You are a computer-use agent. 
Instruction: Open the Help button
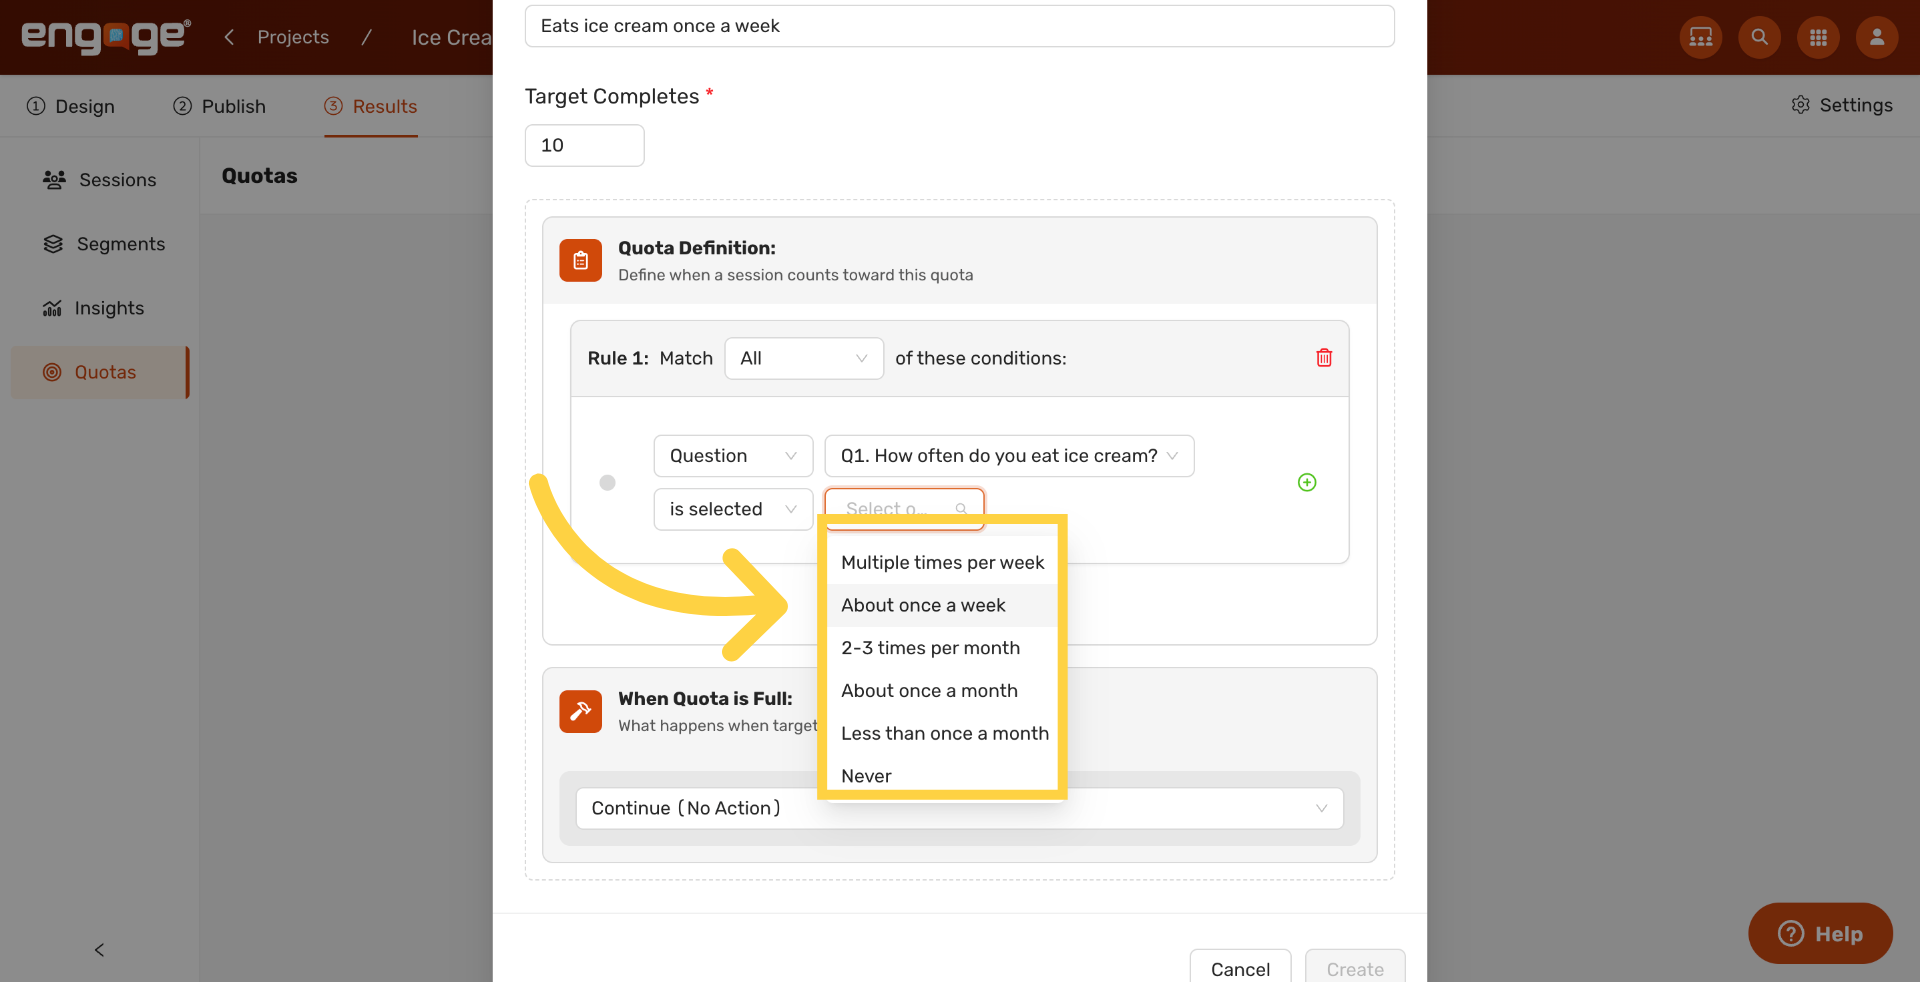pos(1820,933)
